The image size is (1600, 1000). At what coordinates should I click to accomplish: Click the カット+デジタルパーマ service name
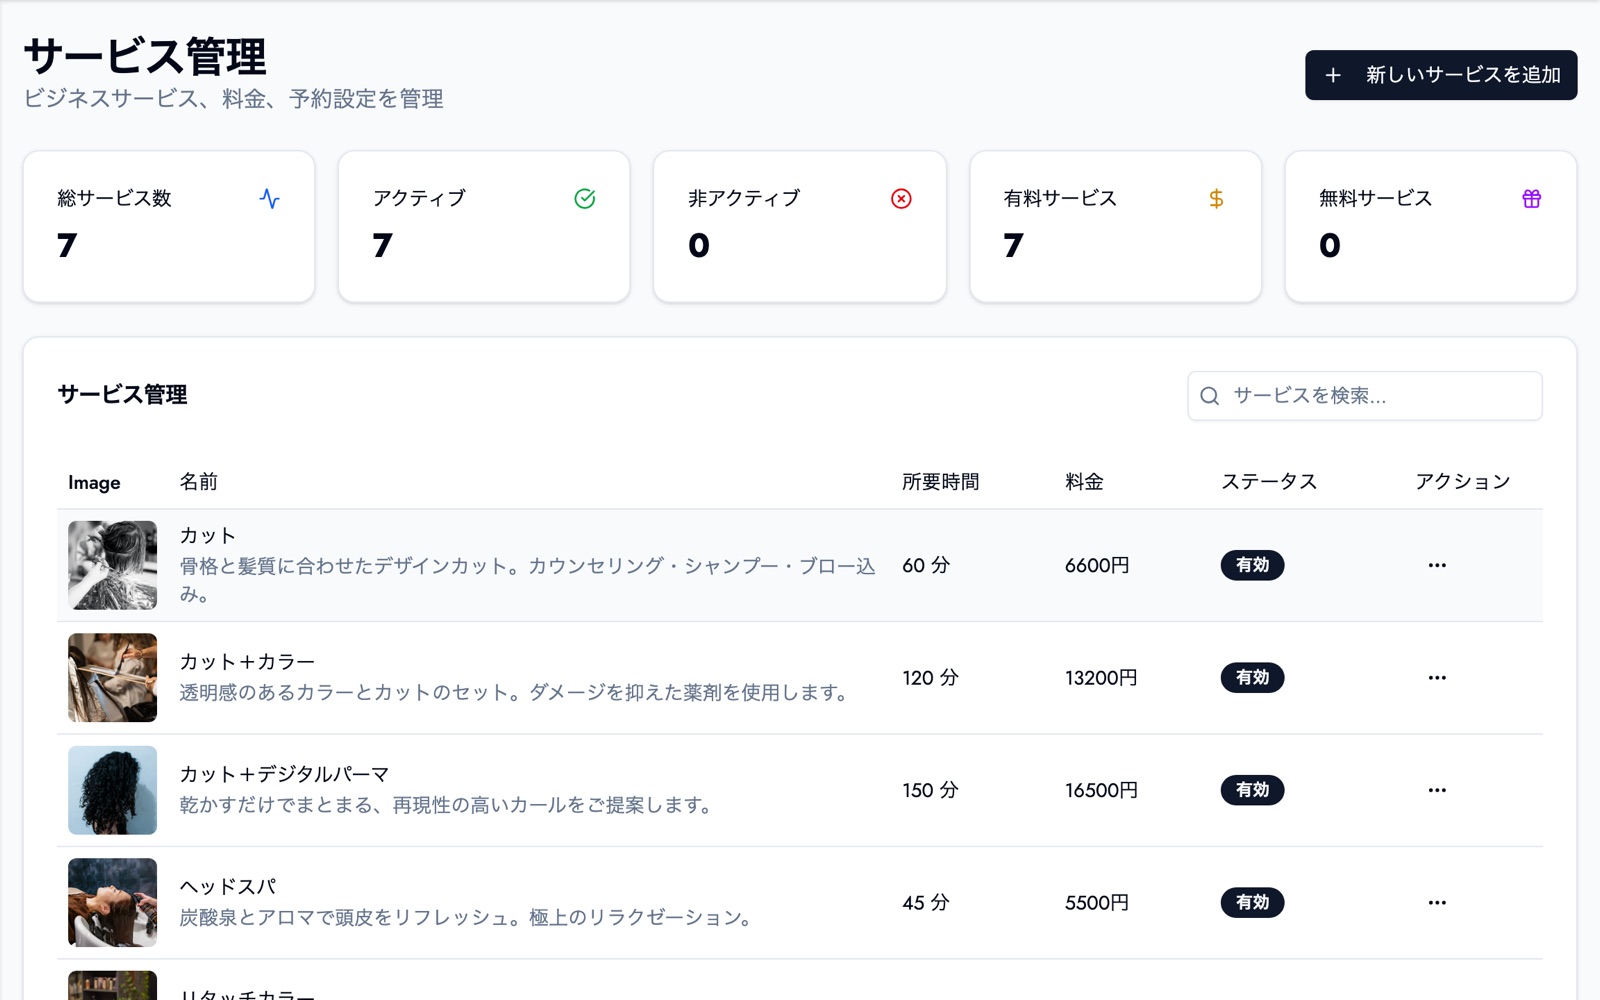[x=284, y=774]
